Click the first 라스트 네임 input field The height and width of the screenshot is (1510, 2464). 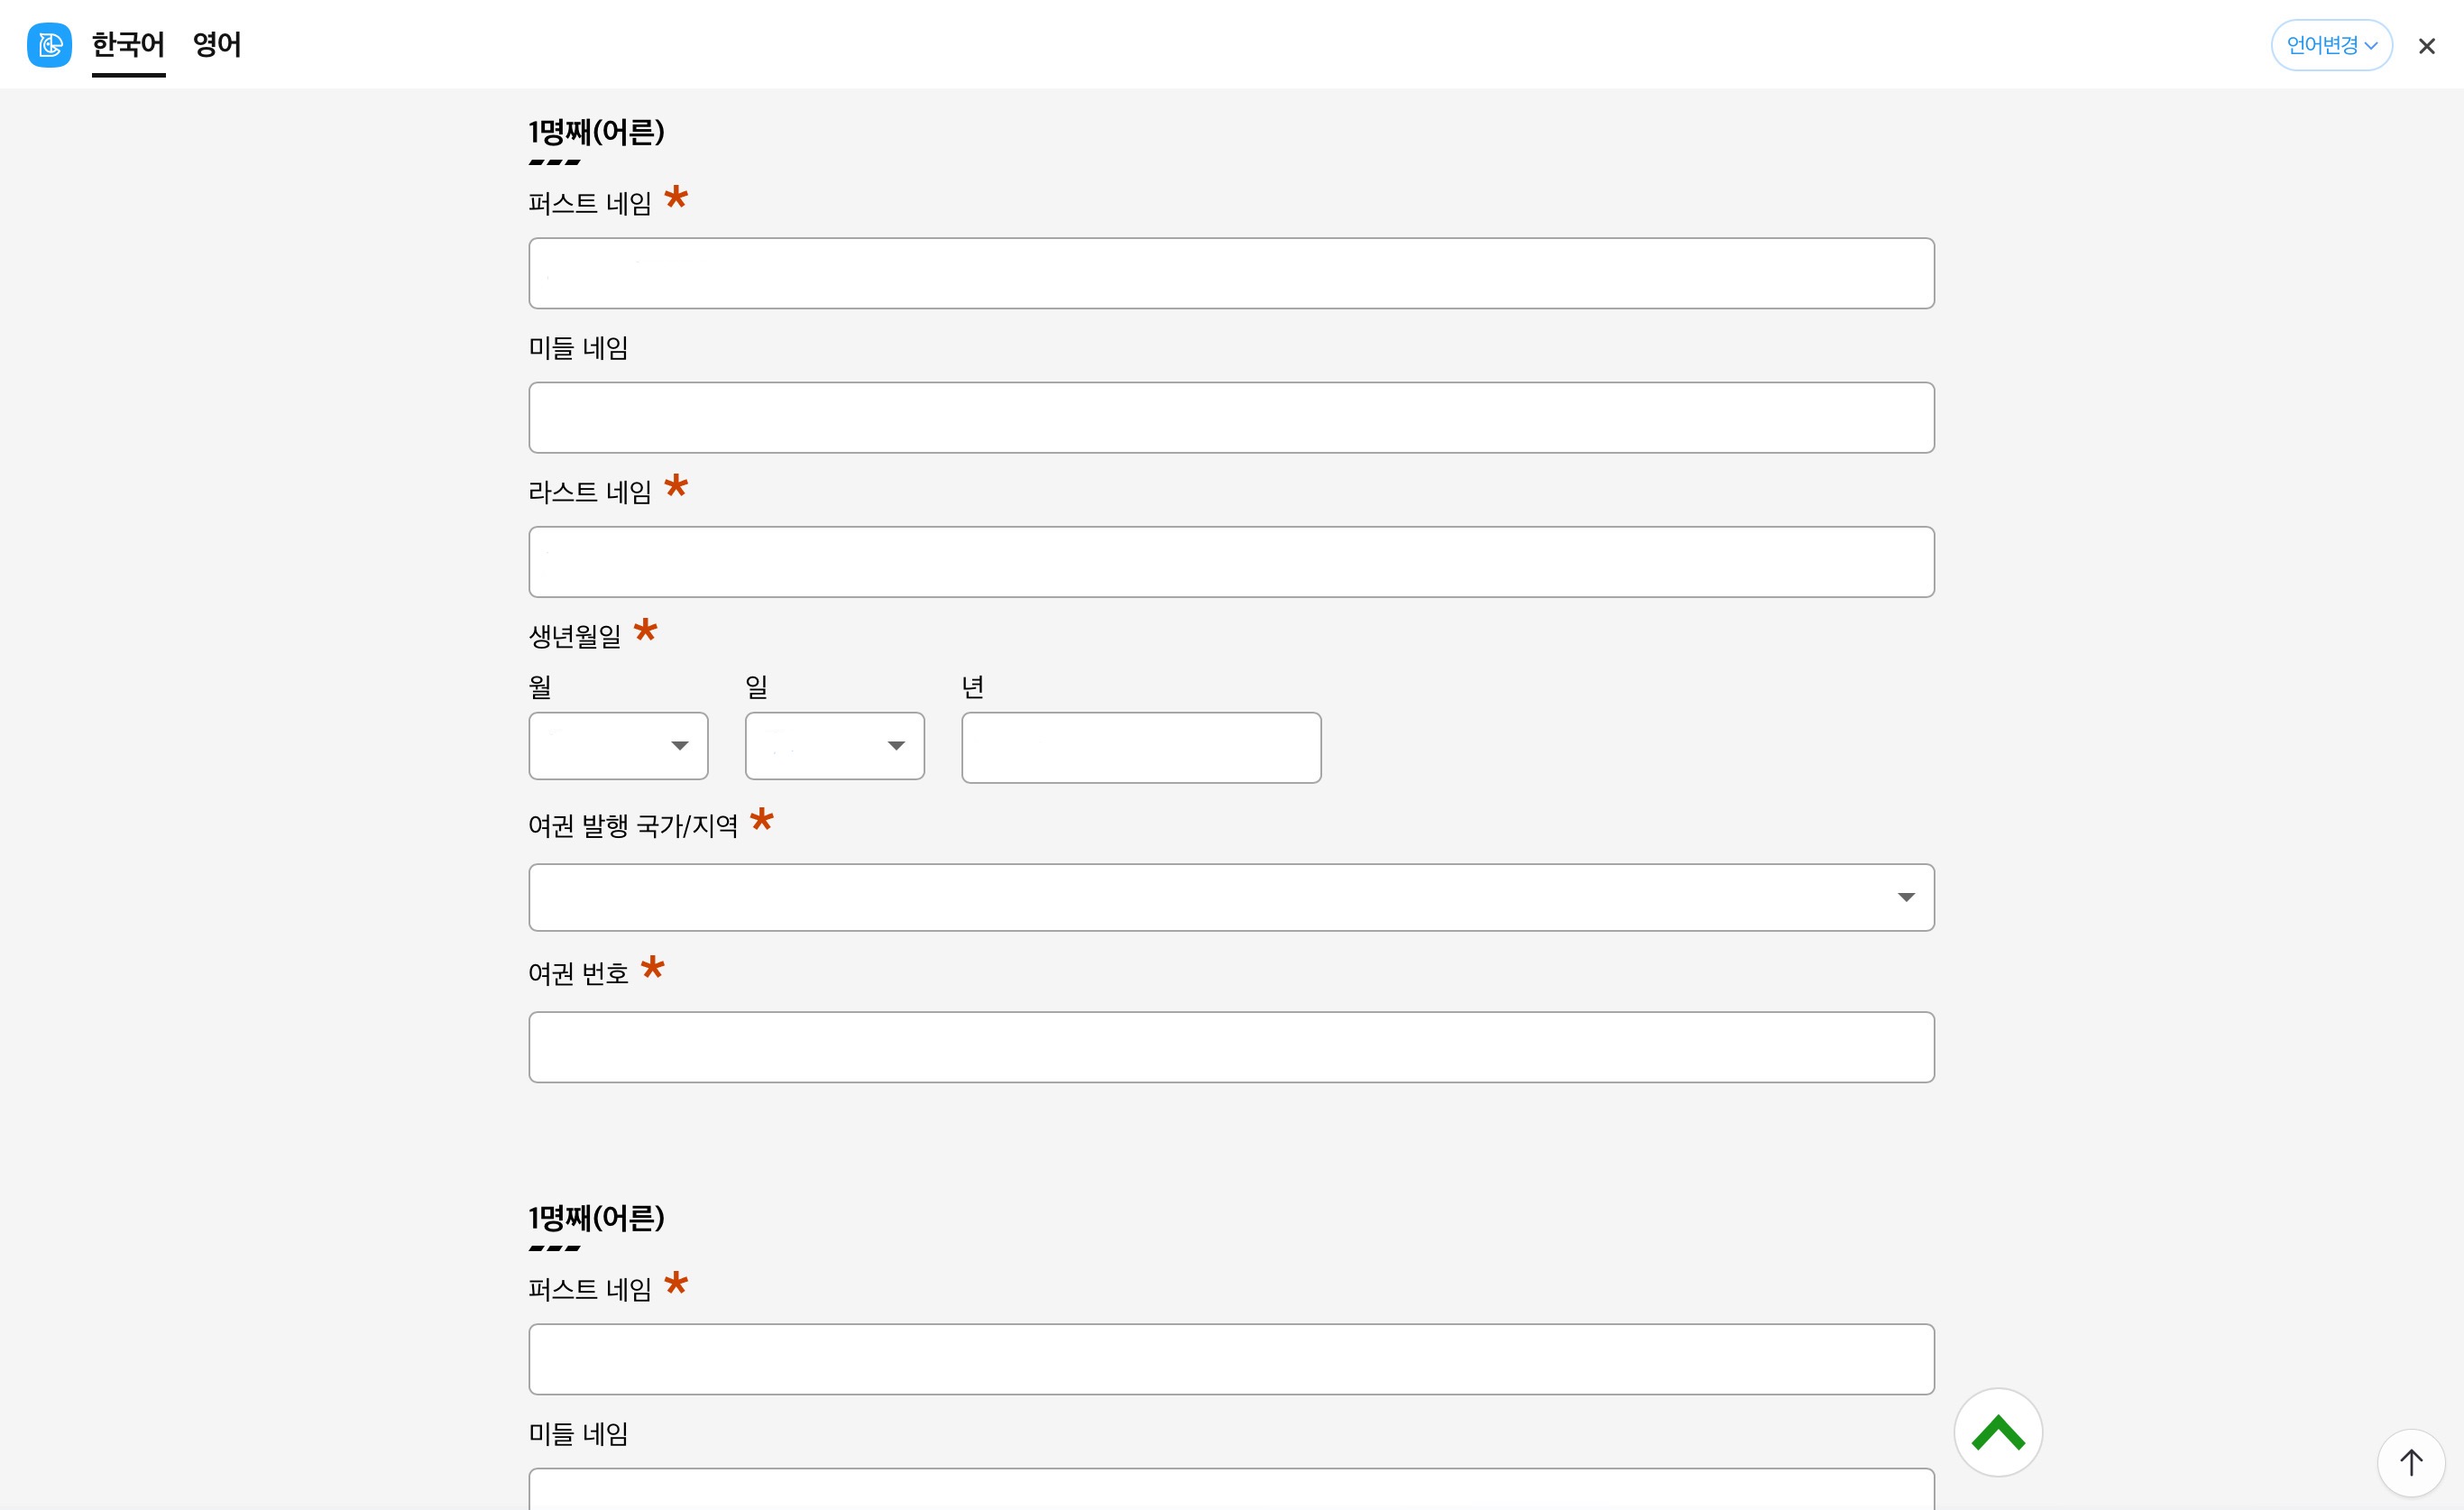pos(1231,562)
